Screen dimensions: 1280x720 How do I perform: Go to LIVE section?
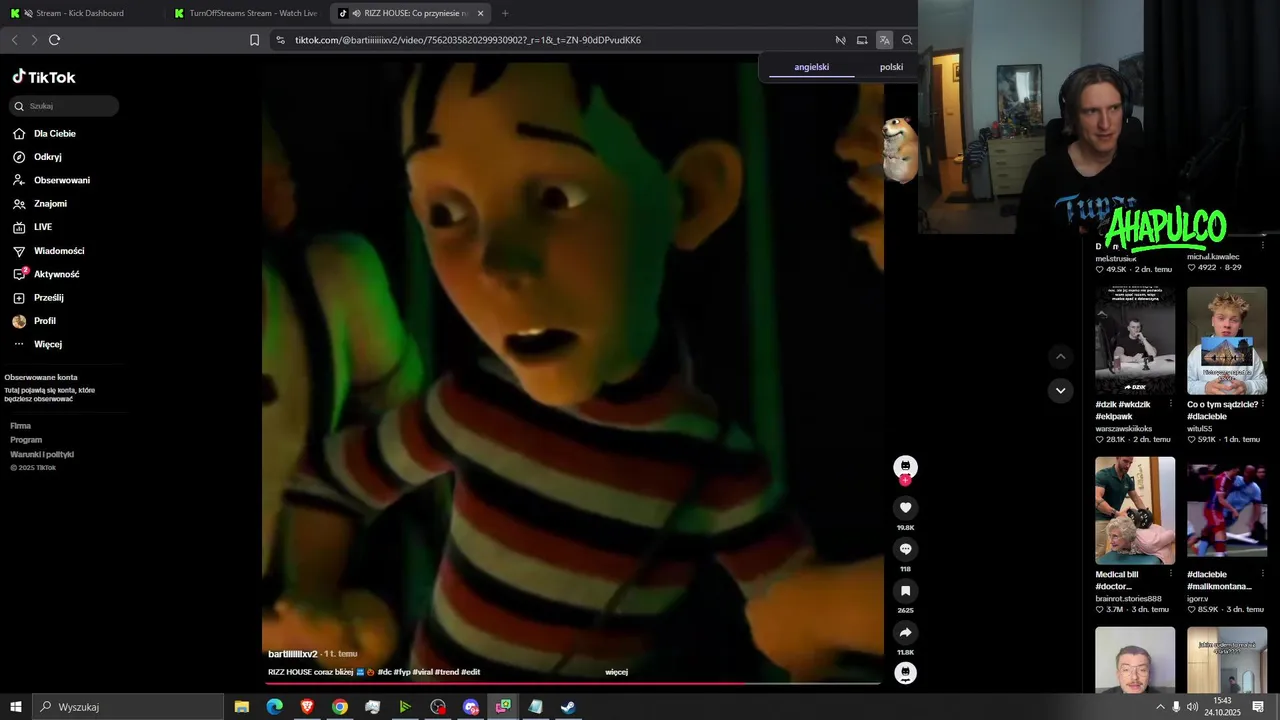click(32, 227)
